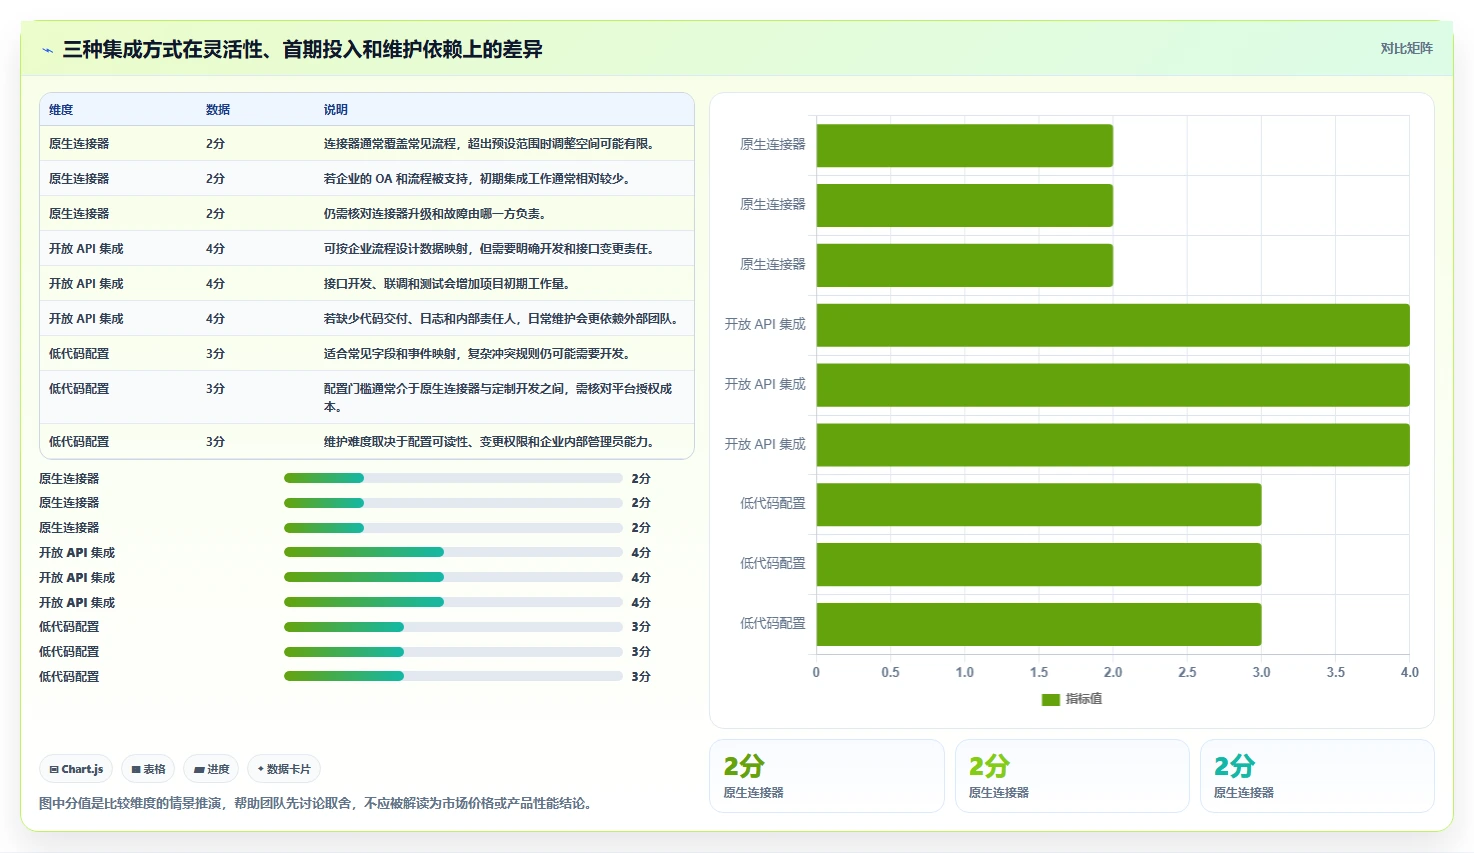Click 开放 API 集成 cell in the 可按企业流程 row

point(86,249)
